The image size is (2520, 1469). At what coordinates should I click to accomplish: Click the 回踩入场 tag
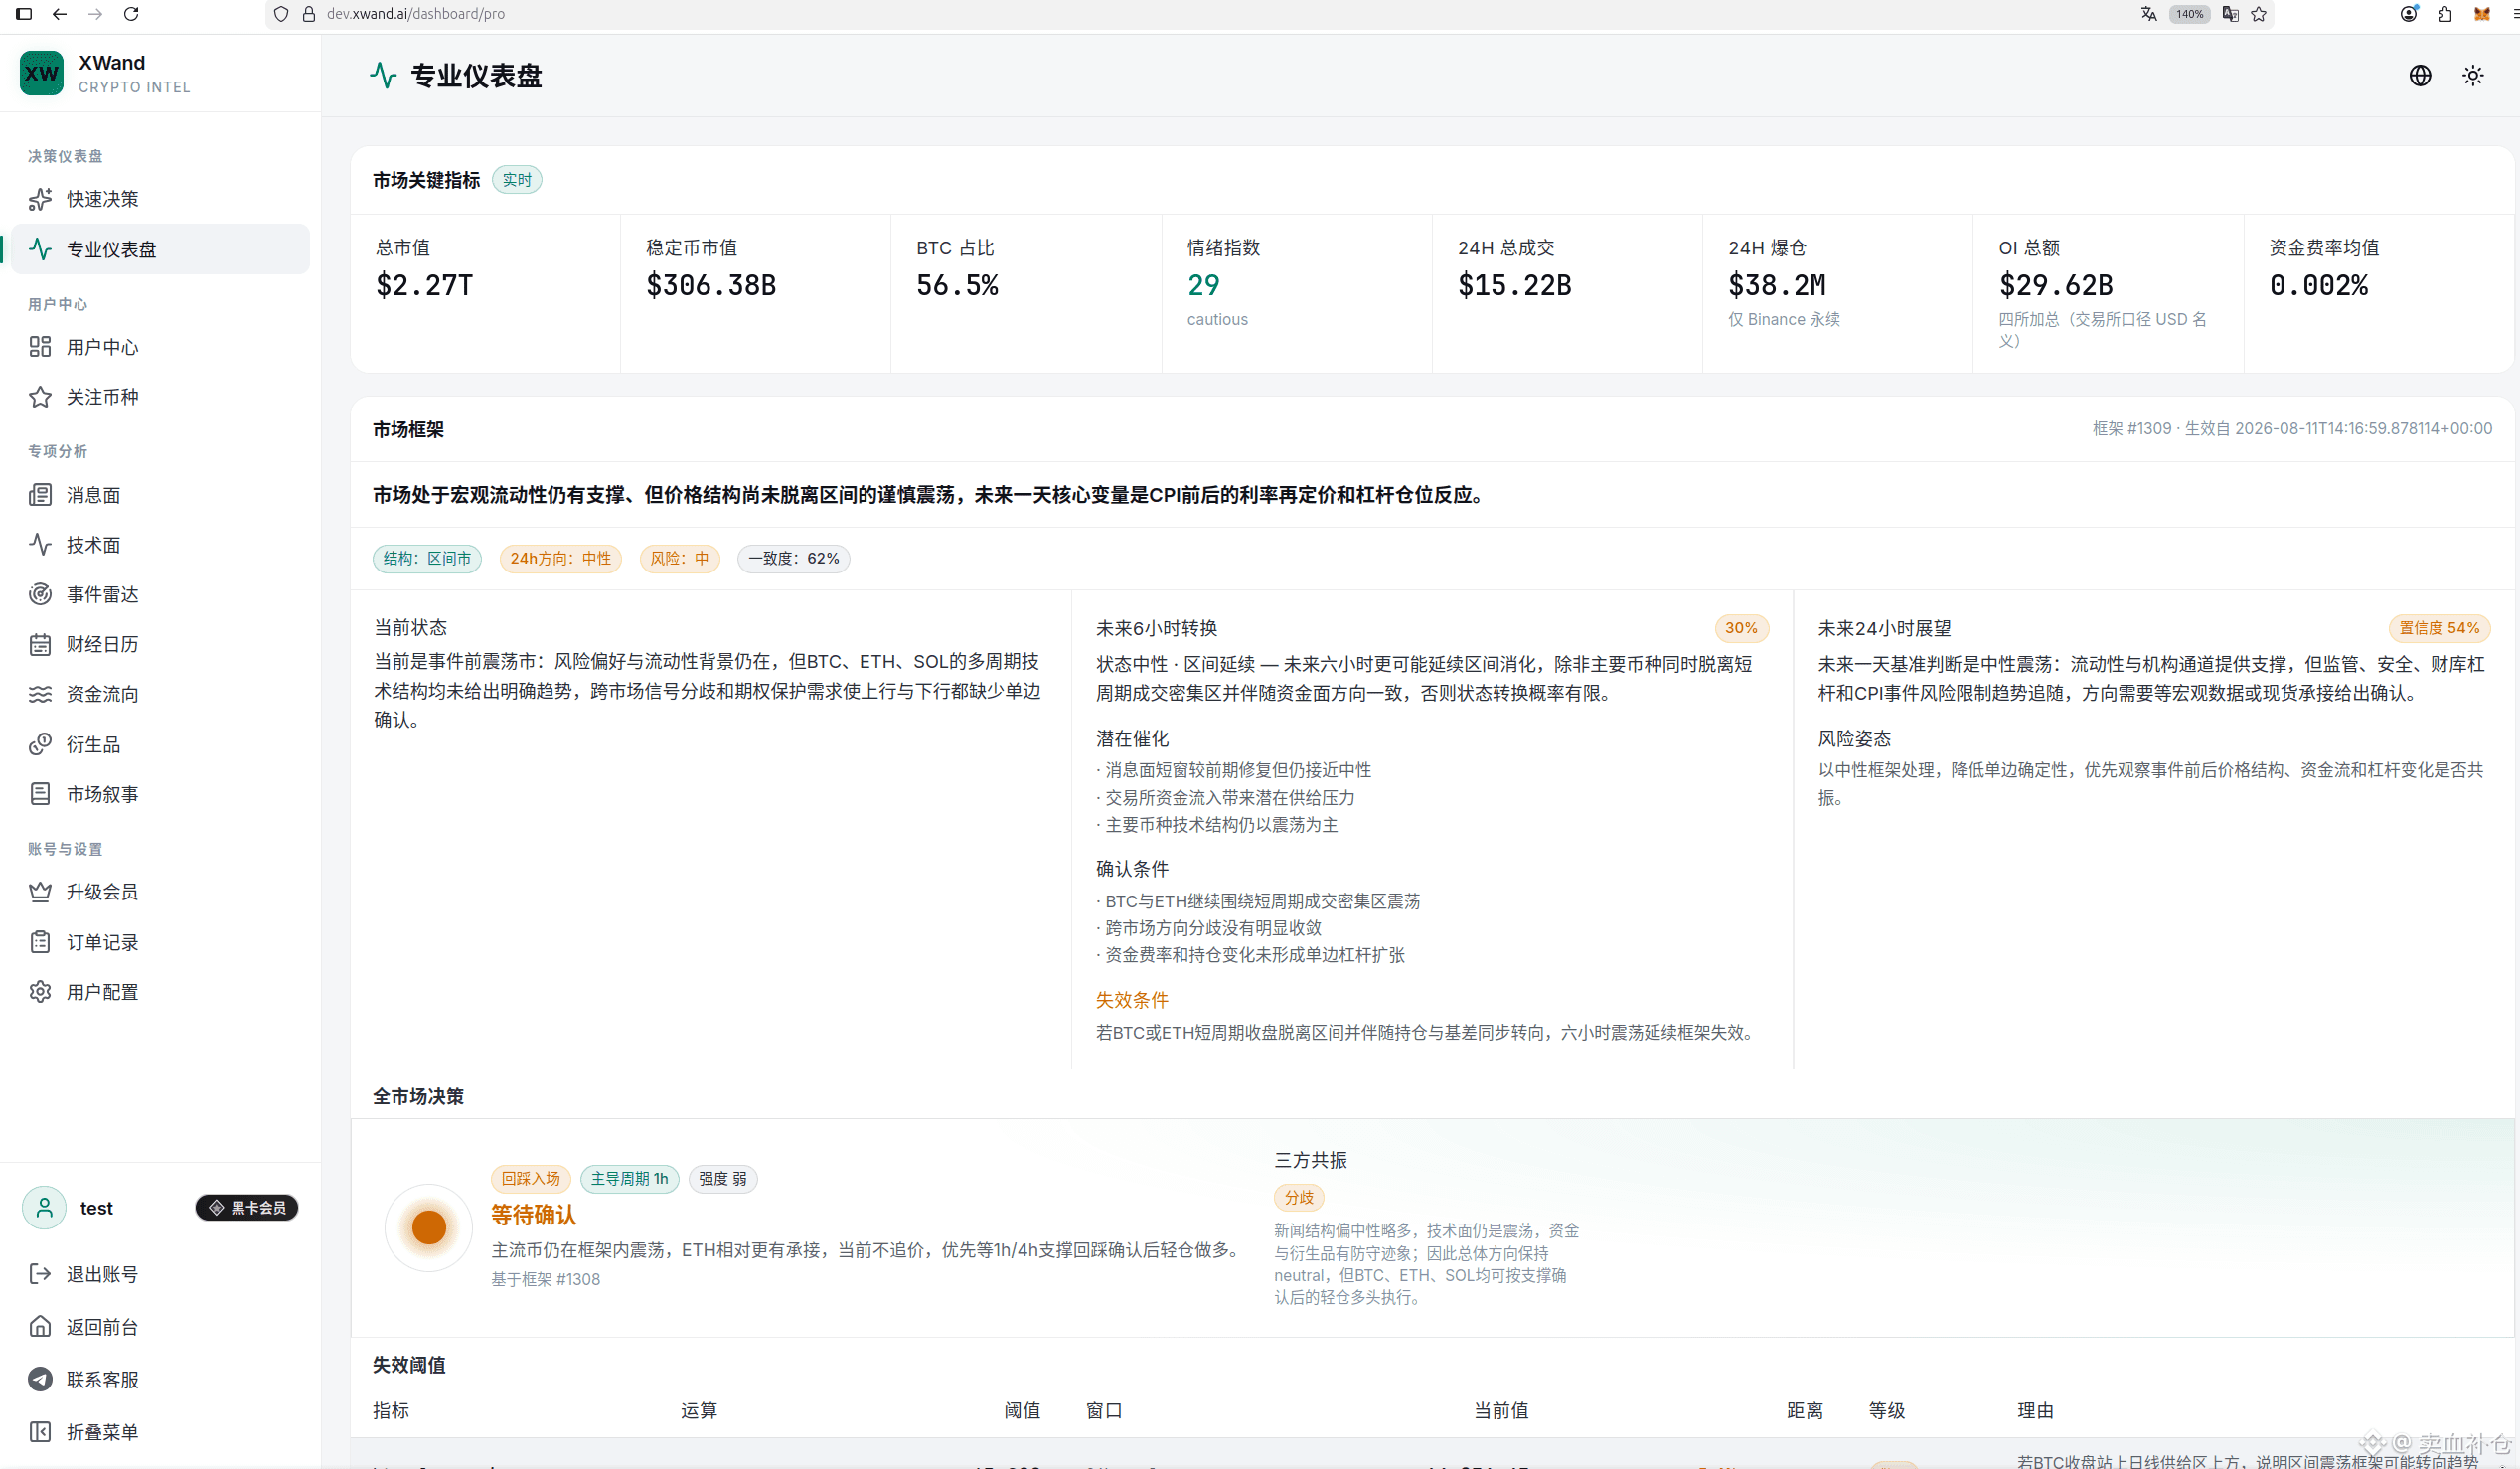(531, 1179)
